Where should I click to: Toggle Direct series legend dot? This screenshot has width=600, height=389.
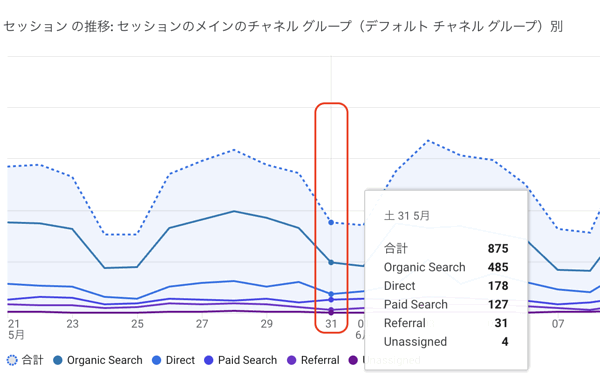pyautogui.click(x=157, y=360)
